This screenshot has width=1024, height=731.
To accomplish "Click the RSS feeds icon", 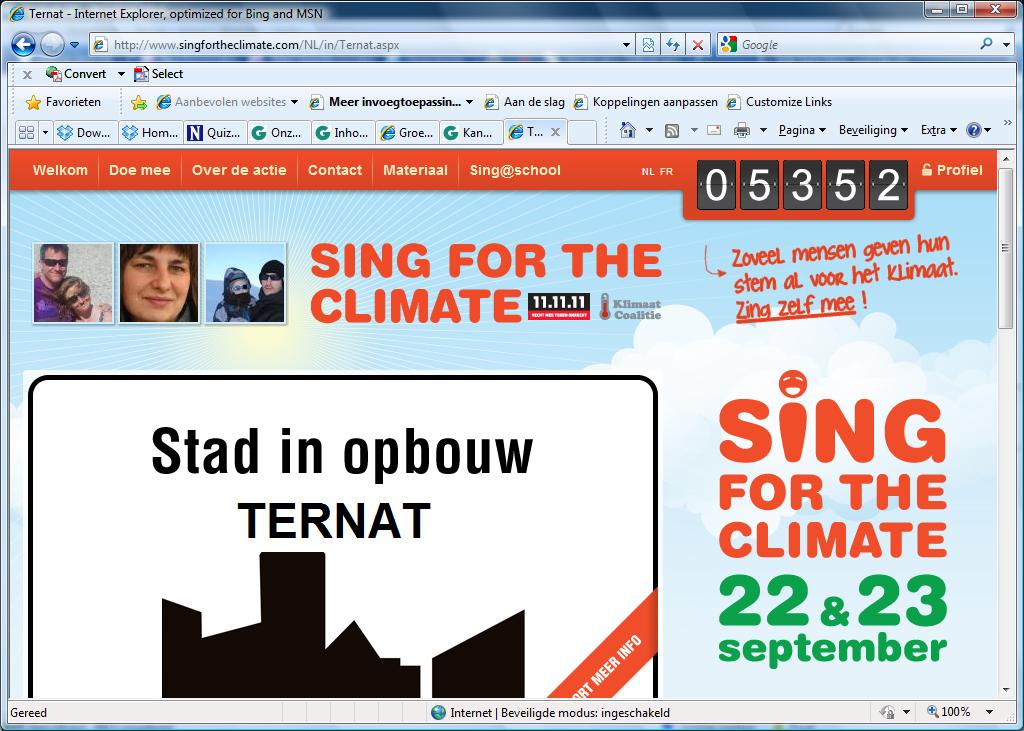I will (671, 131).
